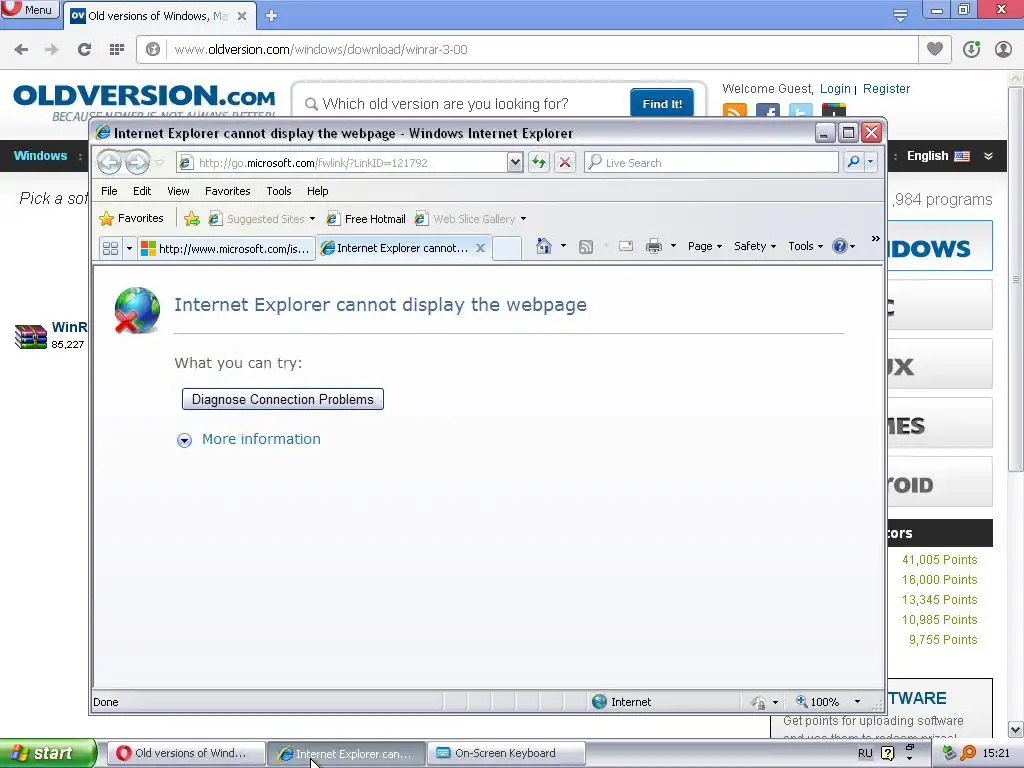Click the IE Live Search box

tap(712, 162)
